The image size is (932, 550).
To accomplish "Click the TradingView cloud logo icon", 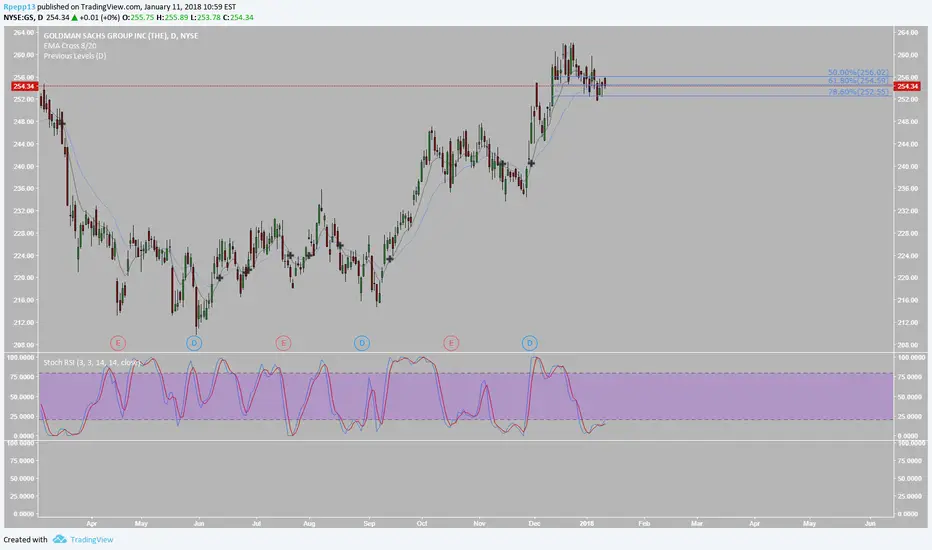I will [x=59, y=539].
